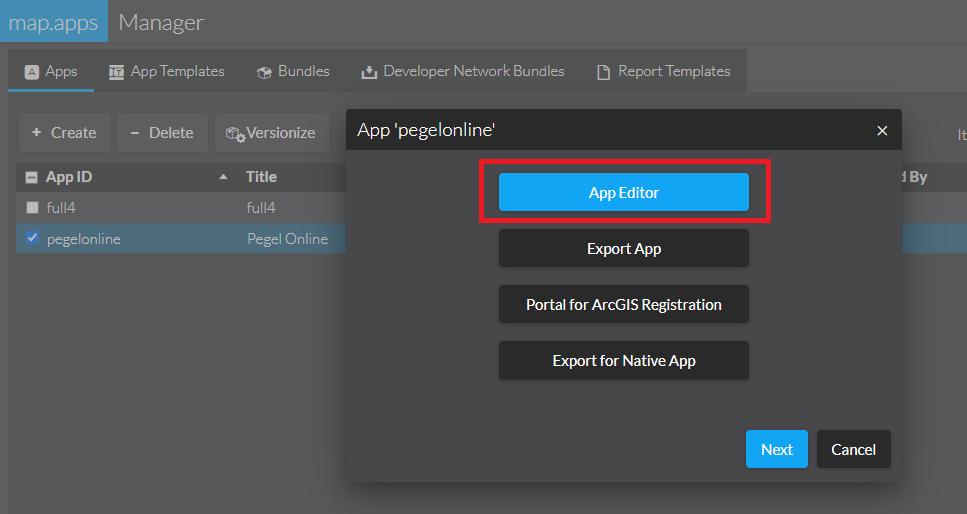Cancel the pegelonline app dialog
The height and width of the screenshot is (514, 967).
tap(853, 449)
